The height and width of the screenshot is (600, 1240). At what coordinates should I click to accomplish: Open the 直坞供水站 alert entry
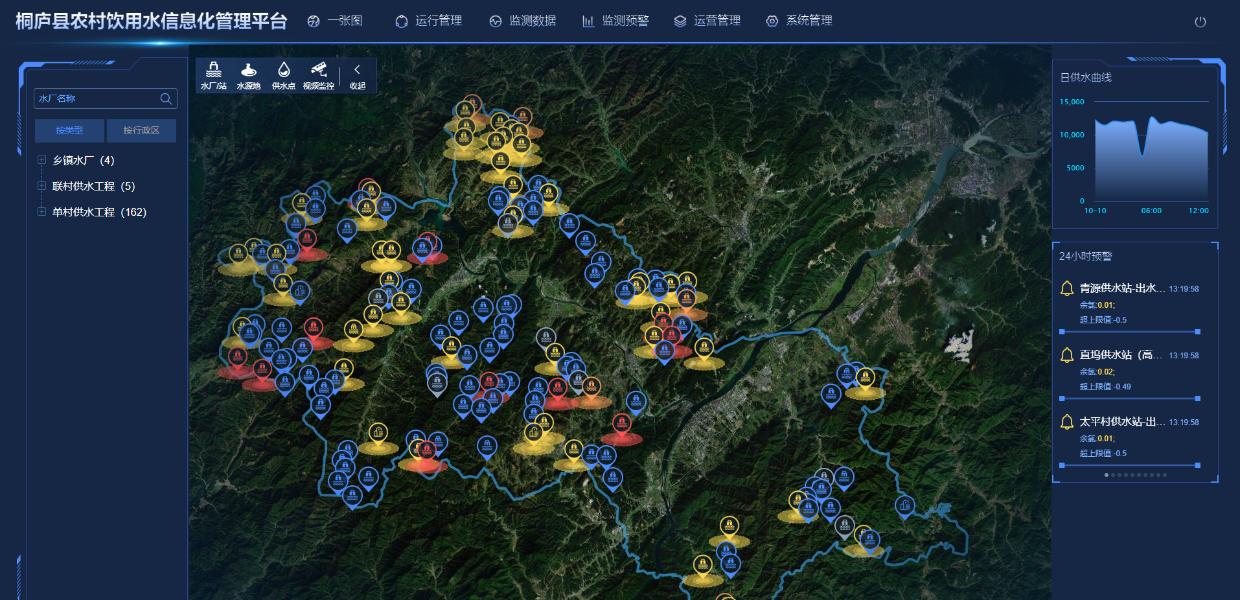(x=1120, y=355)
